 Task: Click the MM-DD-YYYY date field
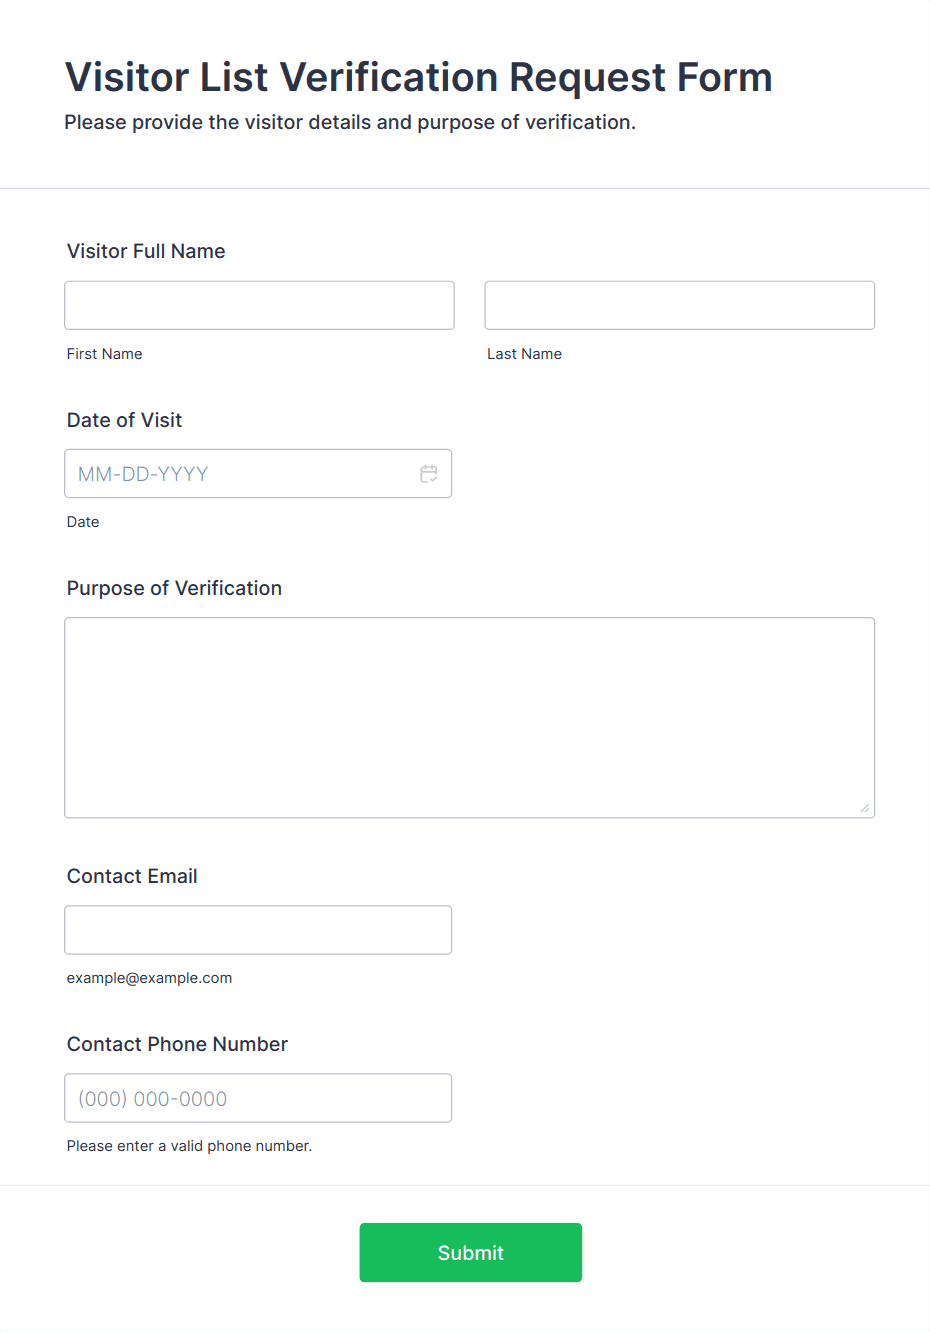pyautogui.click(x=240, y=474)
